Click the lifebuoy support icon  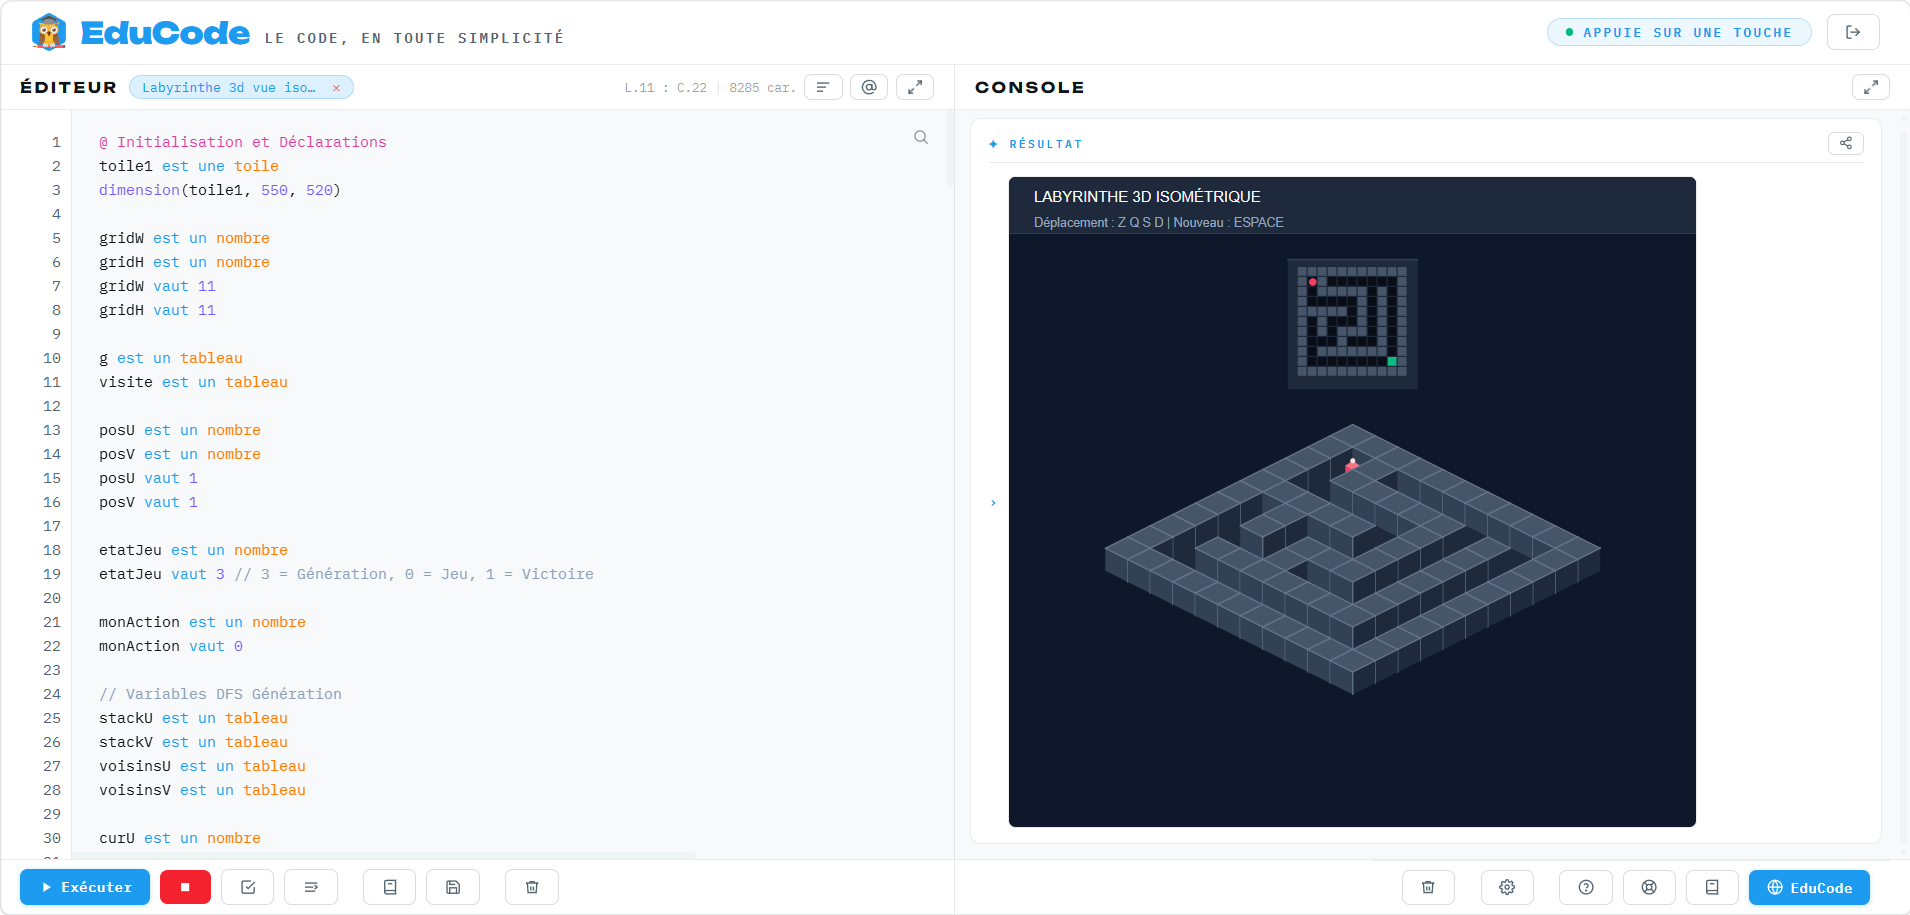click(x=1649, y=887)
